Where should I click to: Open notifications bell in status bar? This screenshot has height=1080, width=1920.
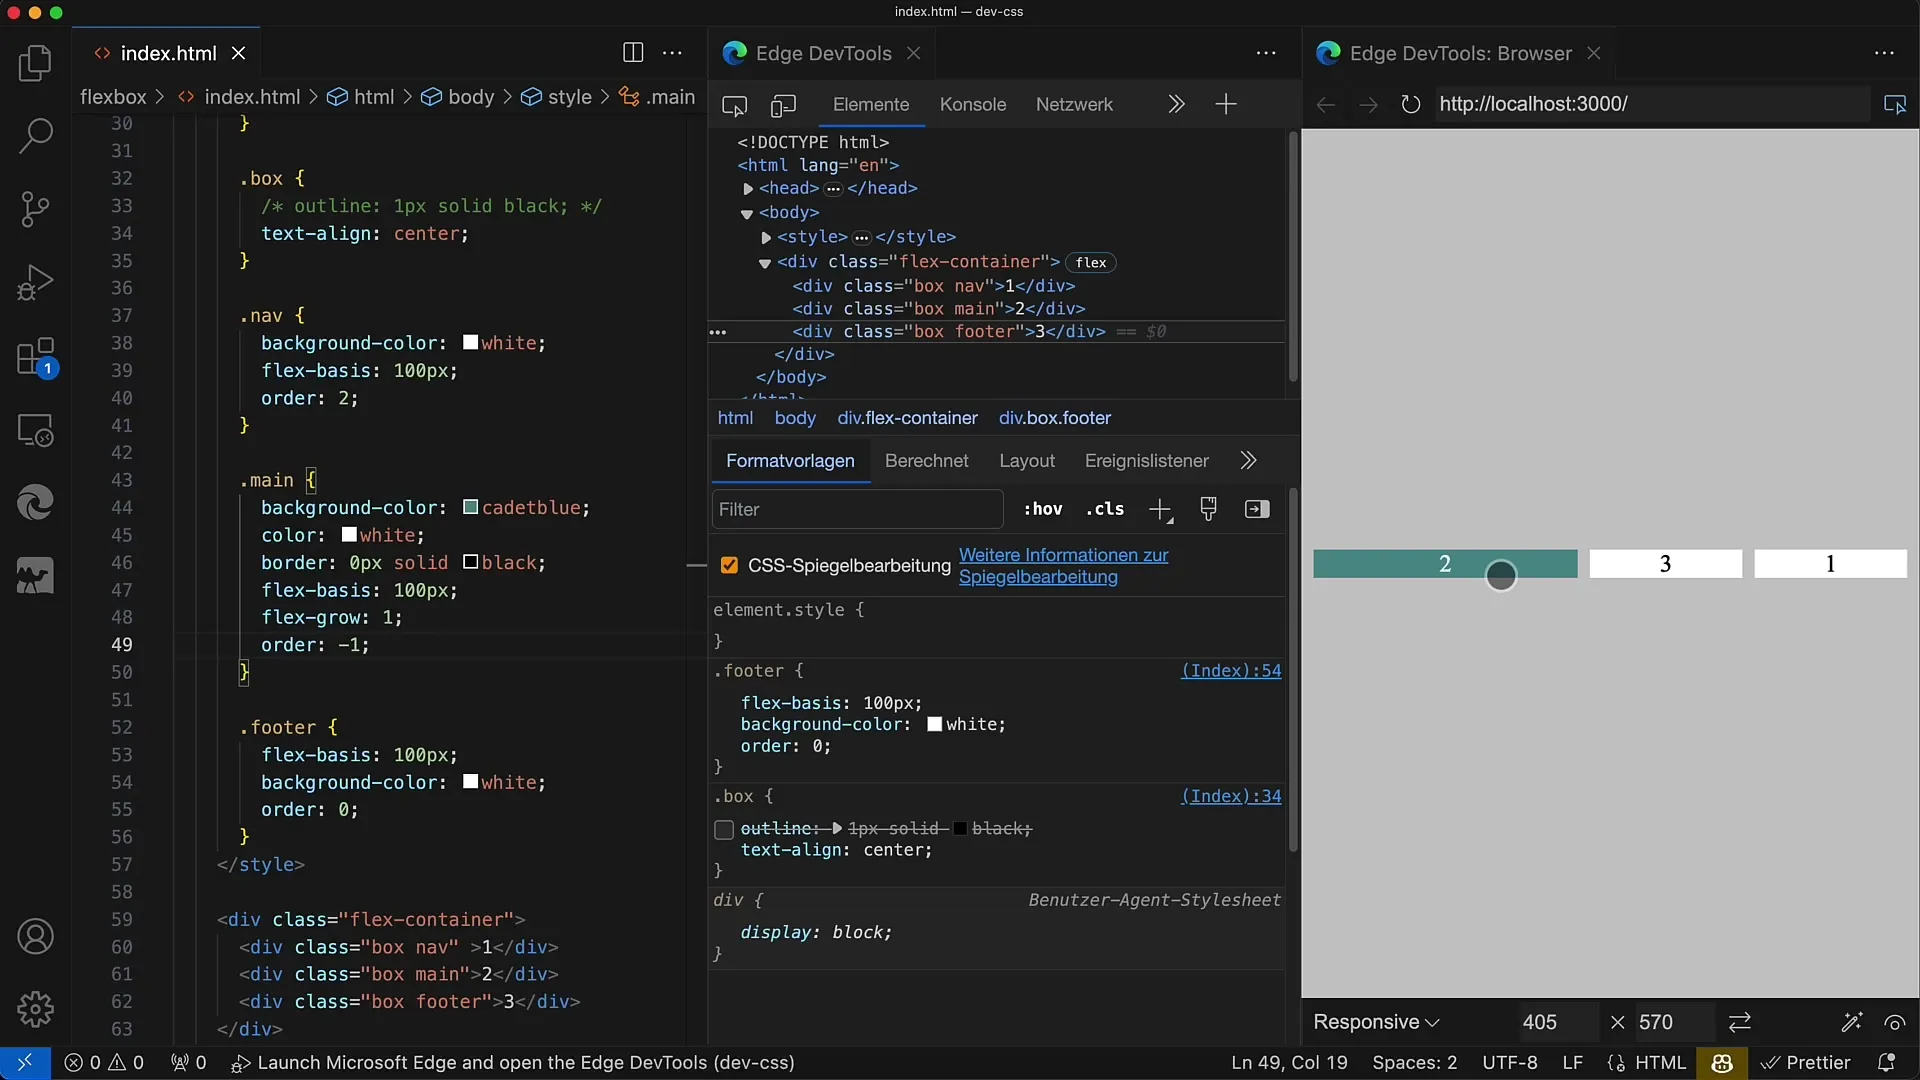point(1886,1063)
